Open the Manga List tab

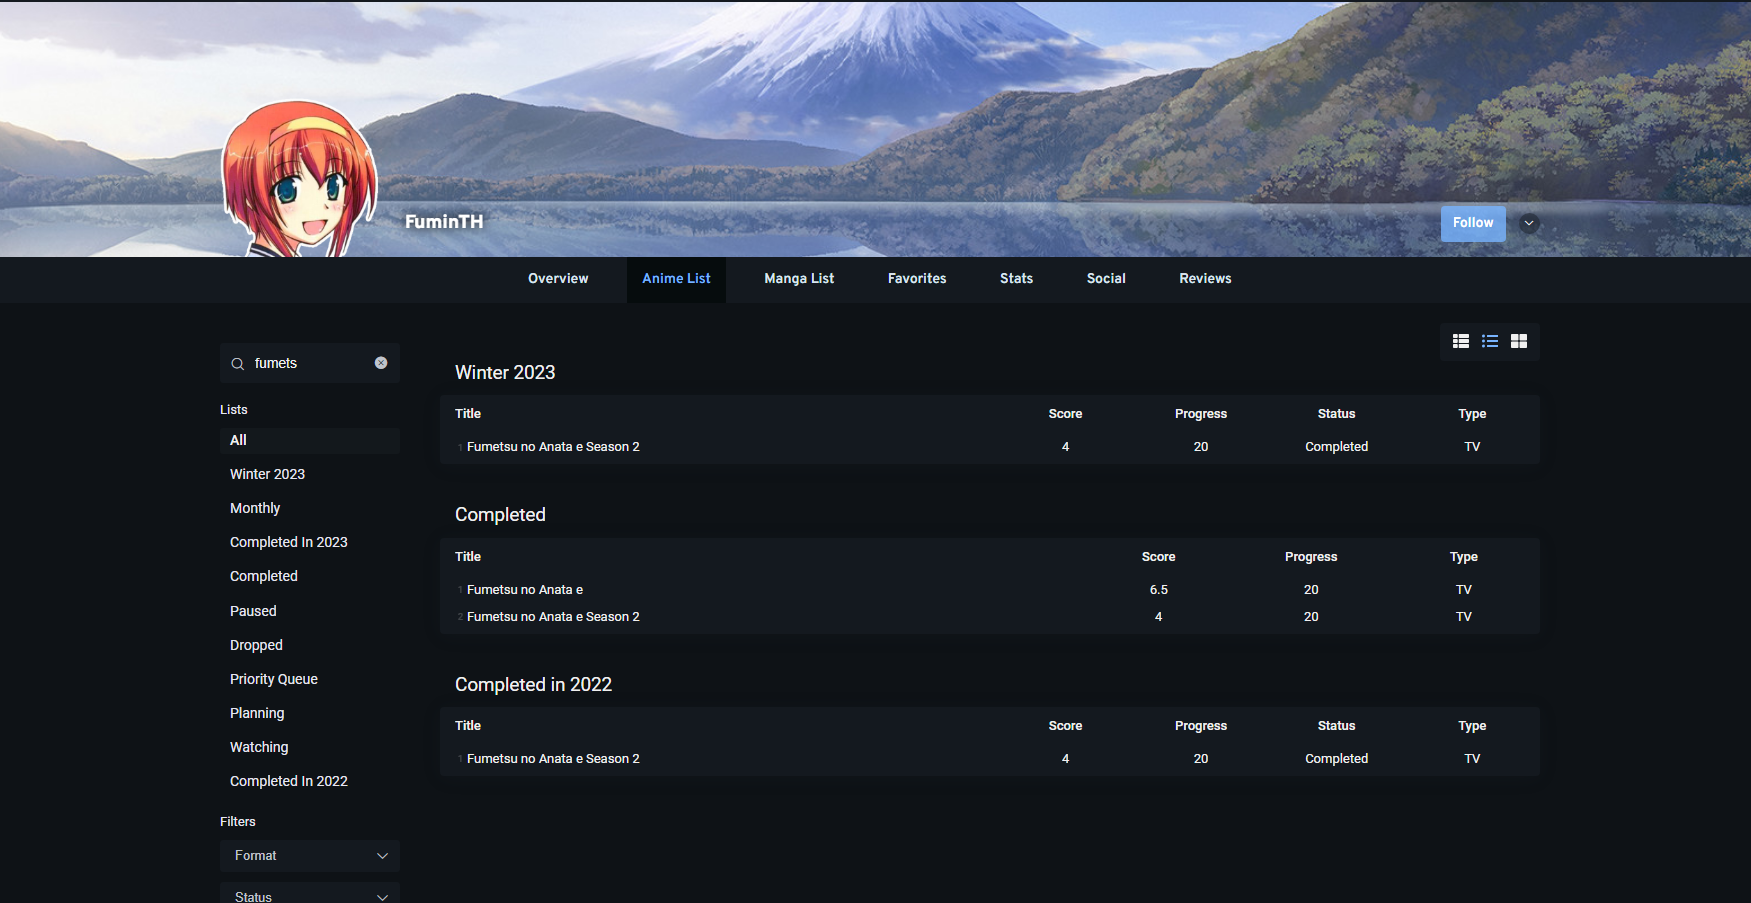coord(798,279)
